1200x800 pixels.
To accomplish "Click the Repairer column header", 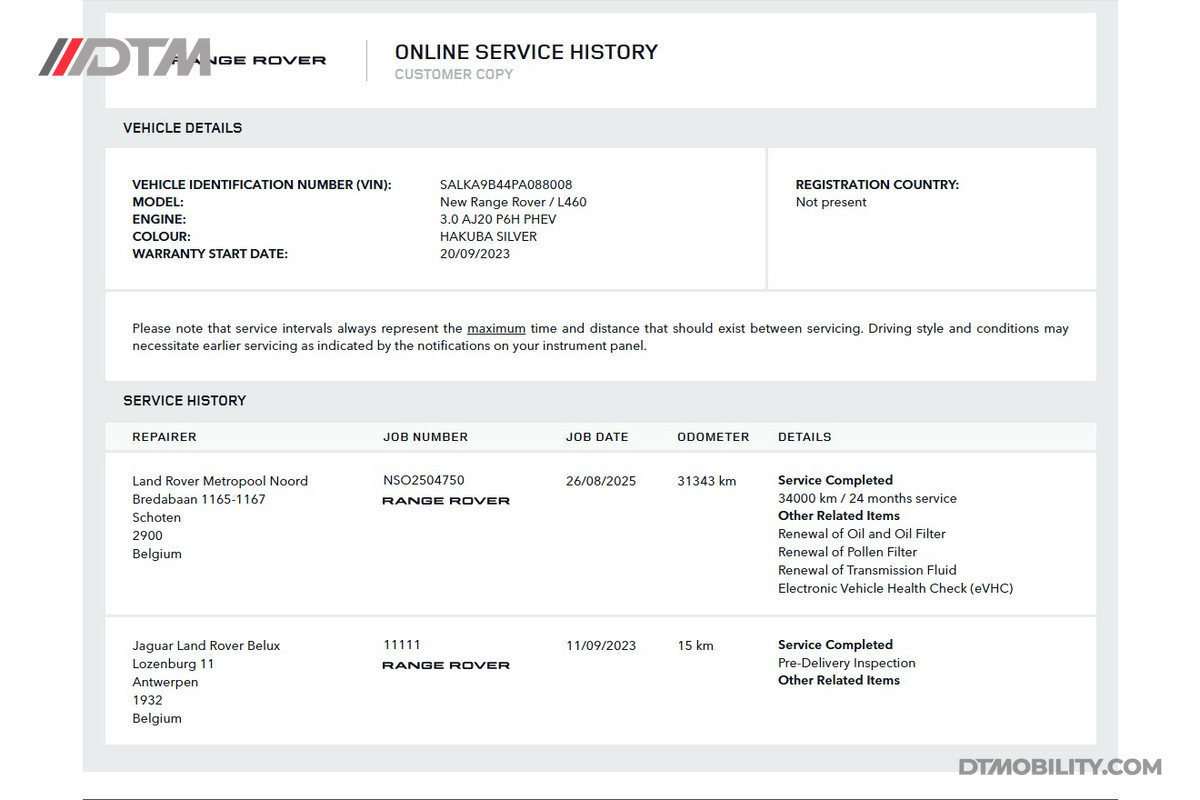I will [164, 437].
